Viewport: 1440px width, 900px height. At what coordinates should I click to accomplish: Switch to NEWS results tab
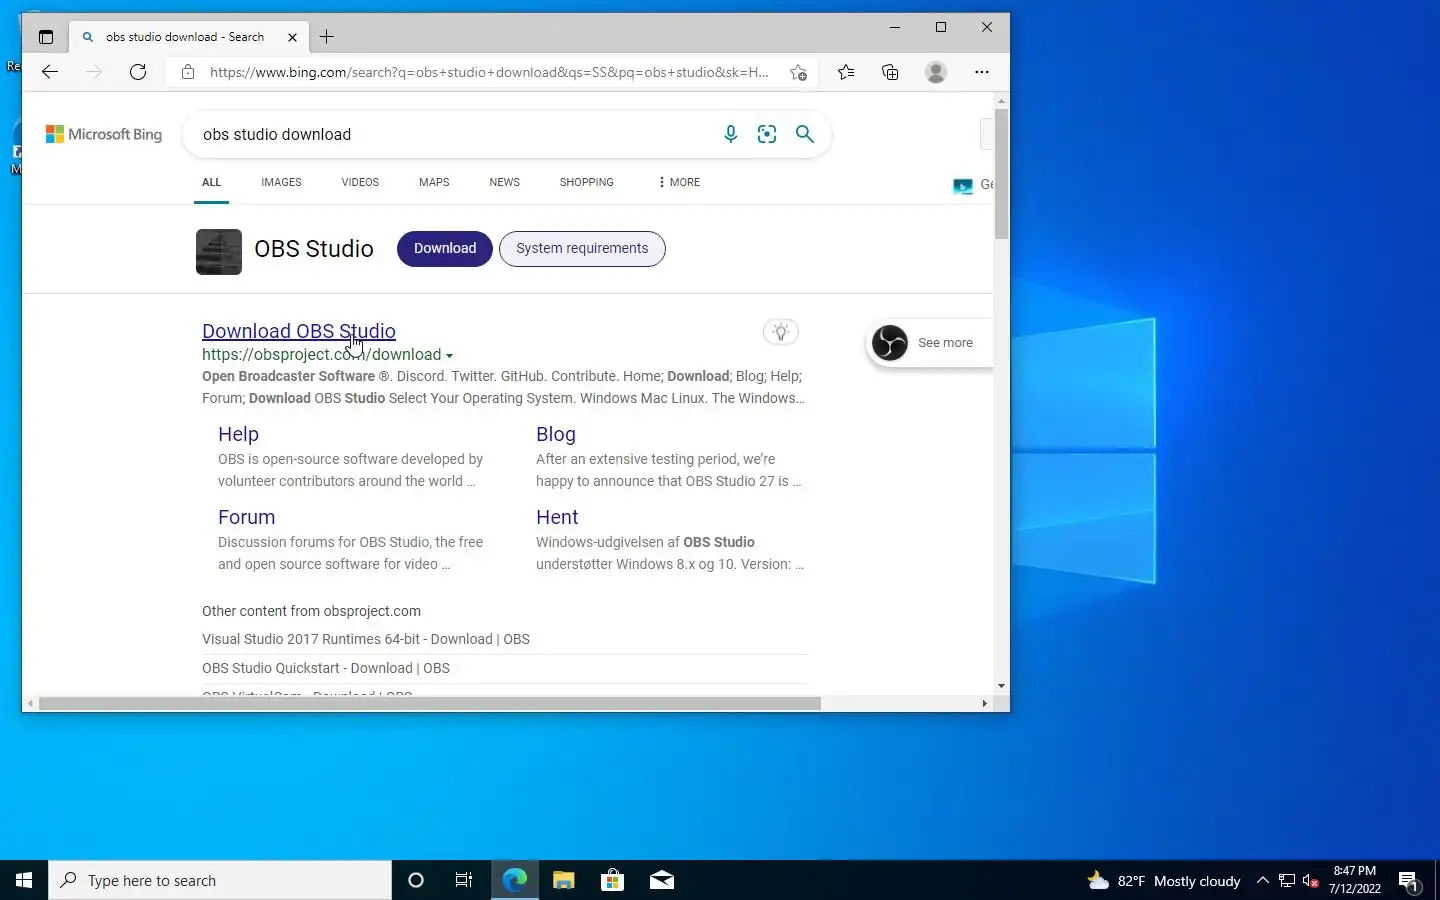[504, 182]
